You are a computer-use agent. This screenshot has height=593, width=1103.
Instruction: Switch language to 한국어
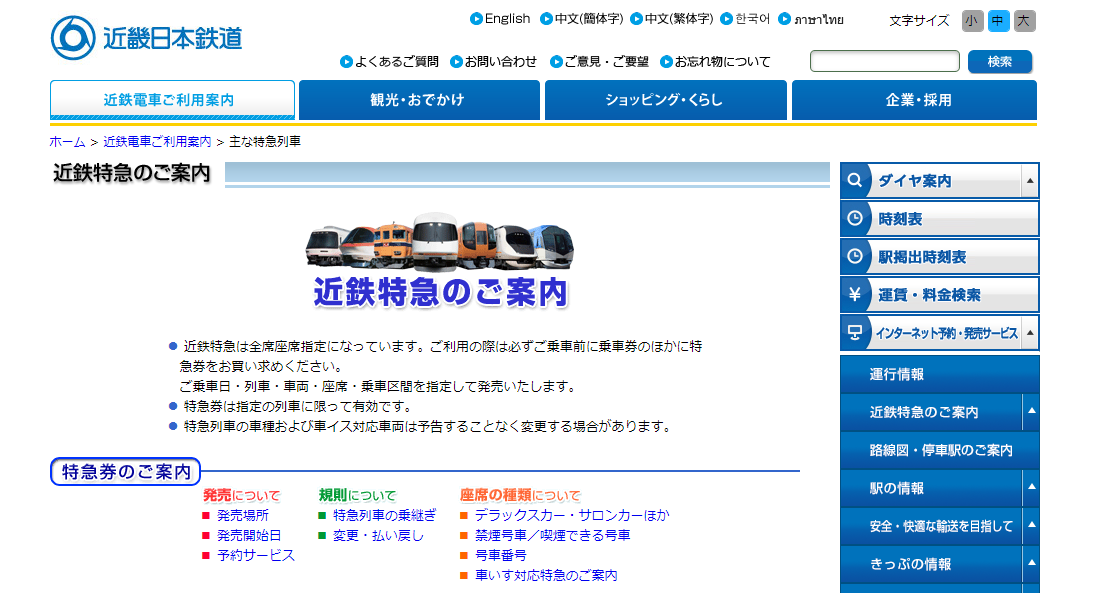tap(753, 19)
